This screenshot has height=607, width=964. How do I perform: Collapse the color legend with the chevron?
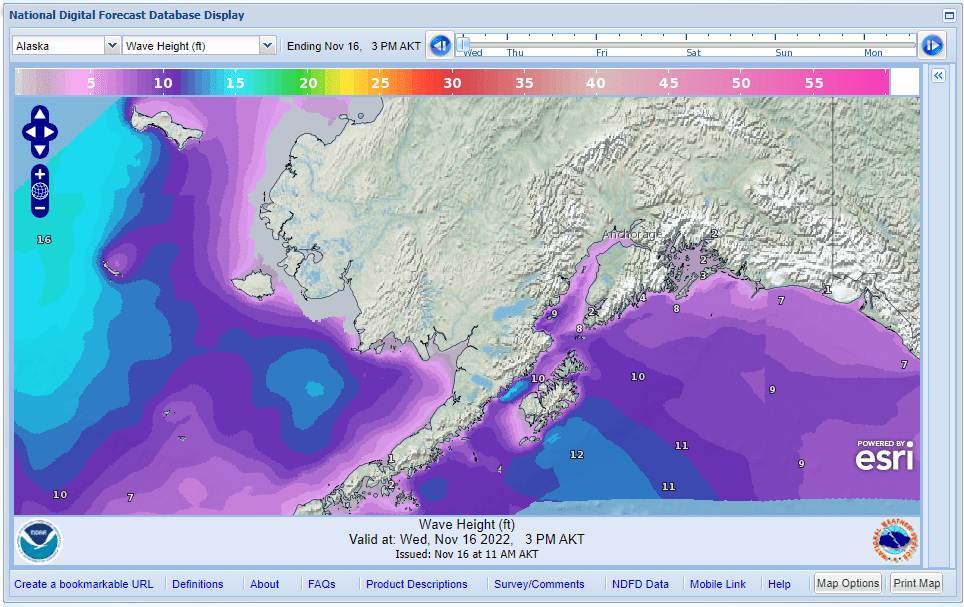tap(937, 74)
